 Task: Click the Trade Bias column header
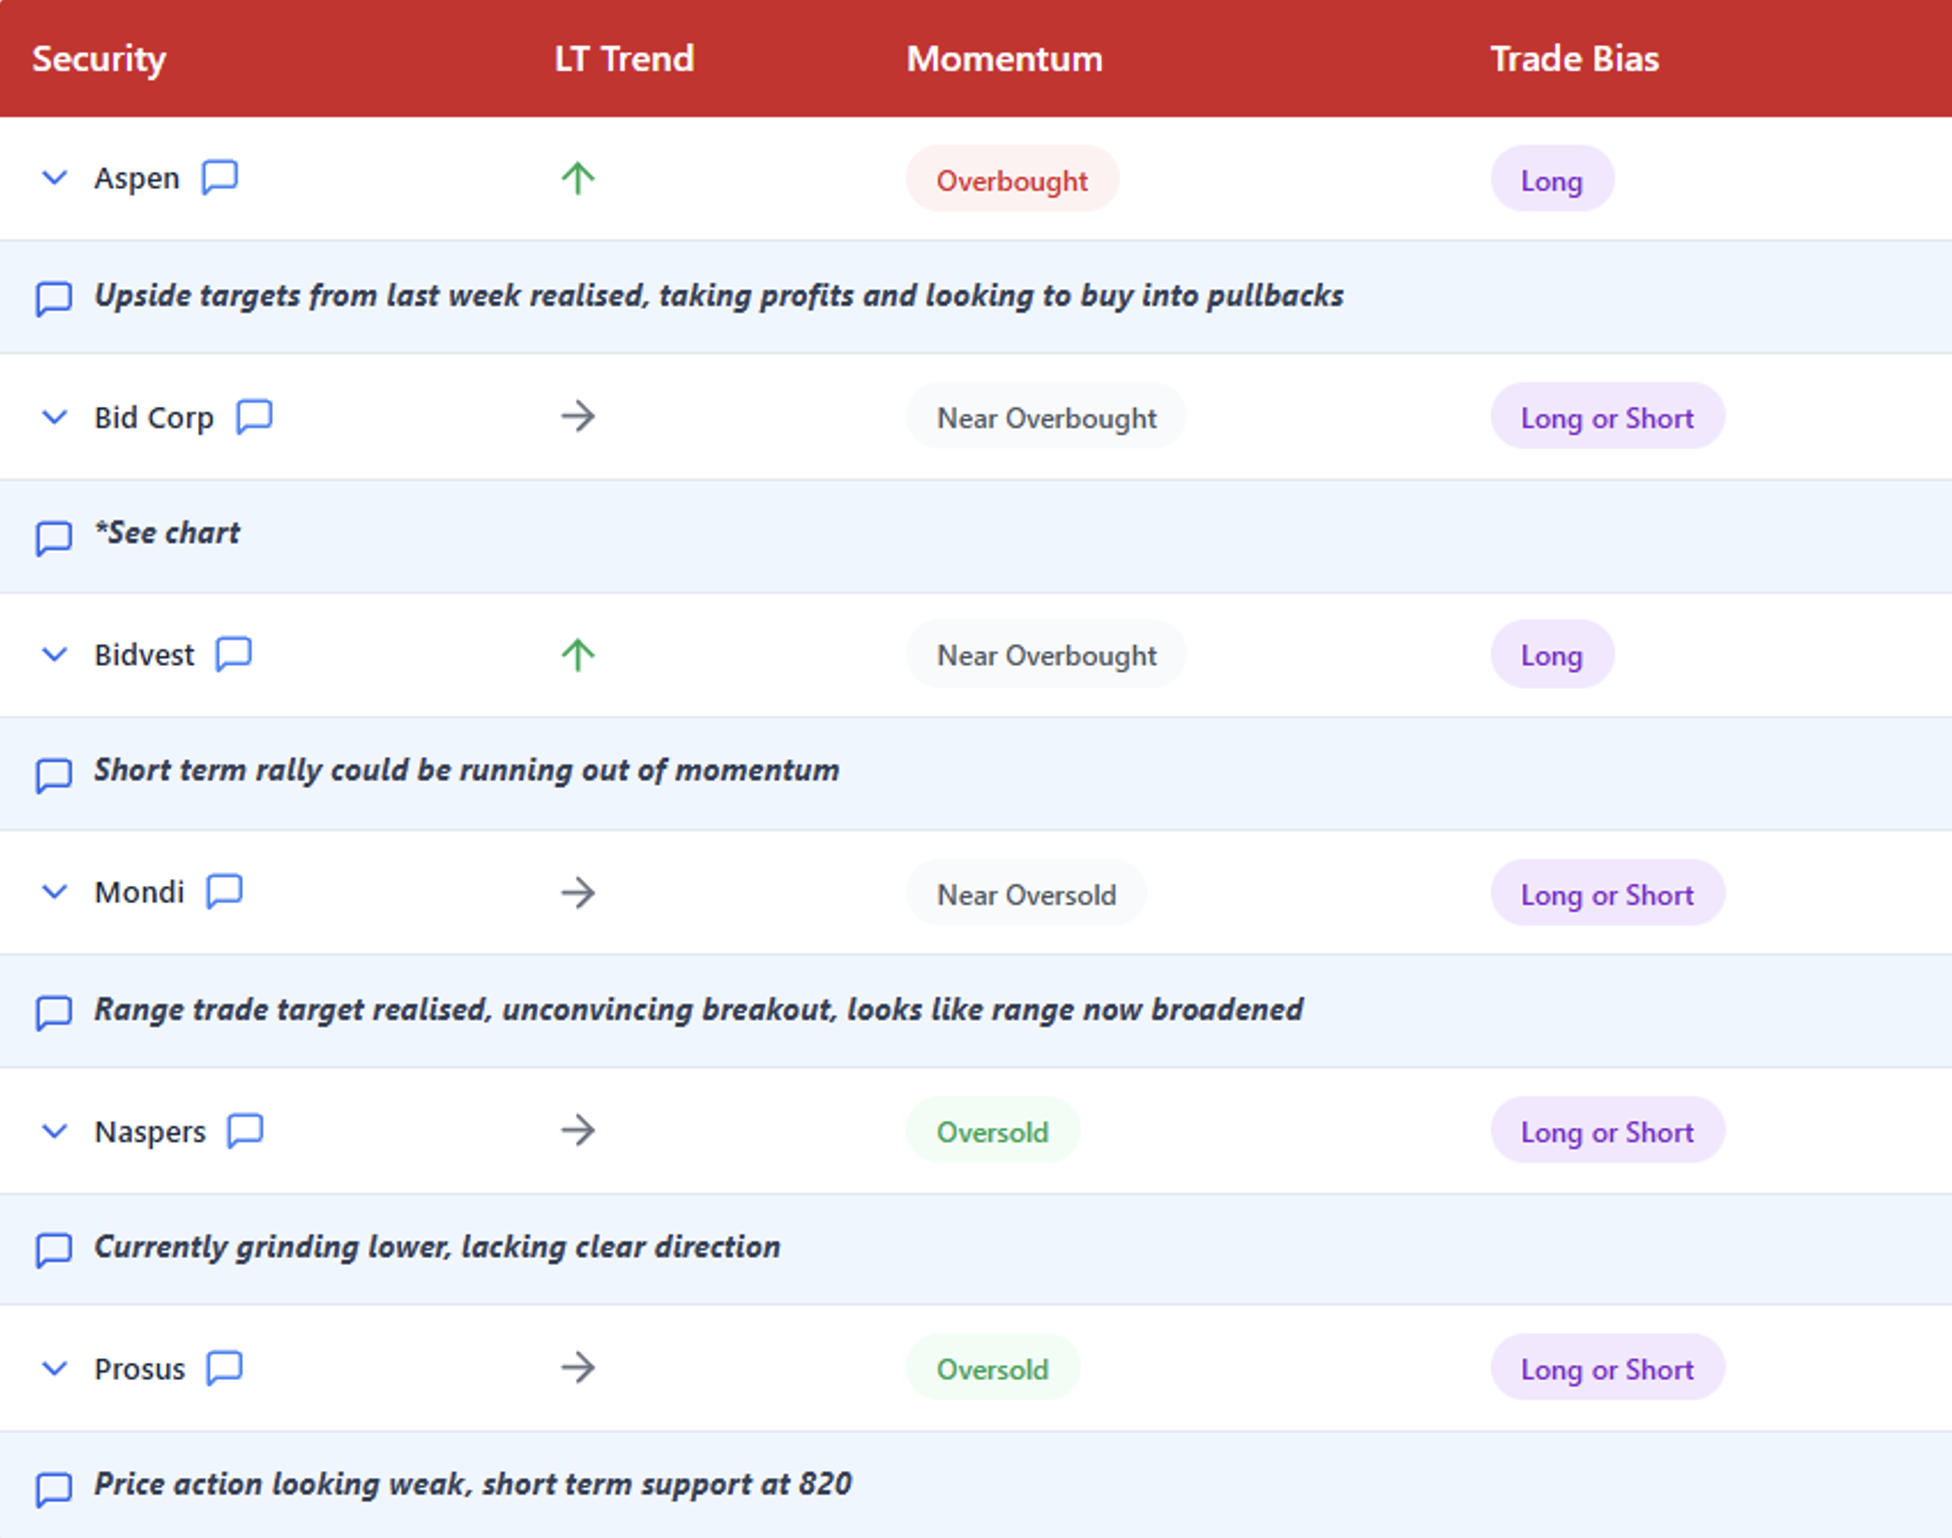pyautogui.click(x=1573, y=59)
